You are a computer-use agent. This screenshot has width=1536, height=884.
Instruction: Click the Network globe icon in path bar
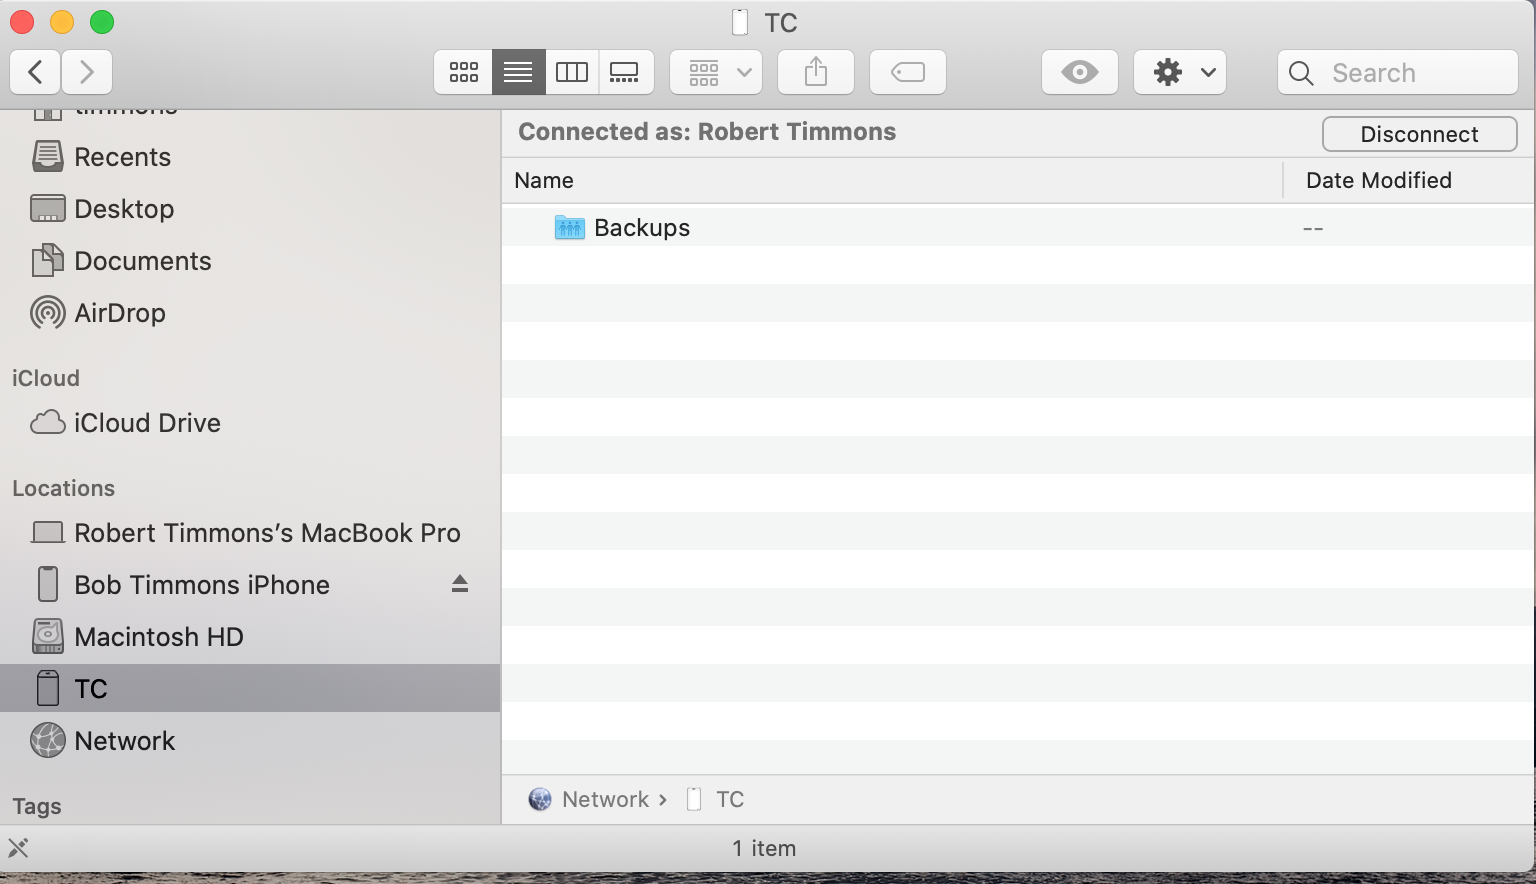tap(540, 799)
